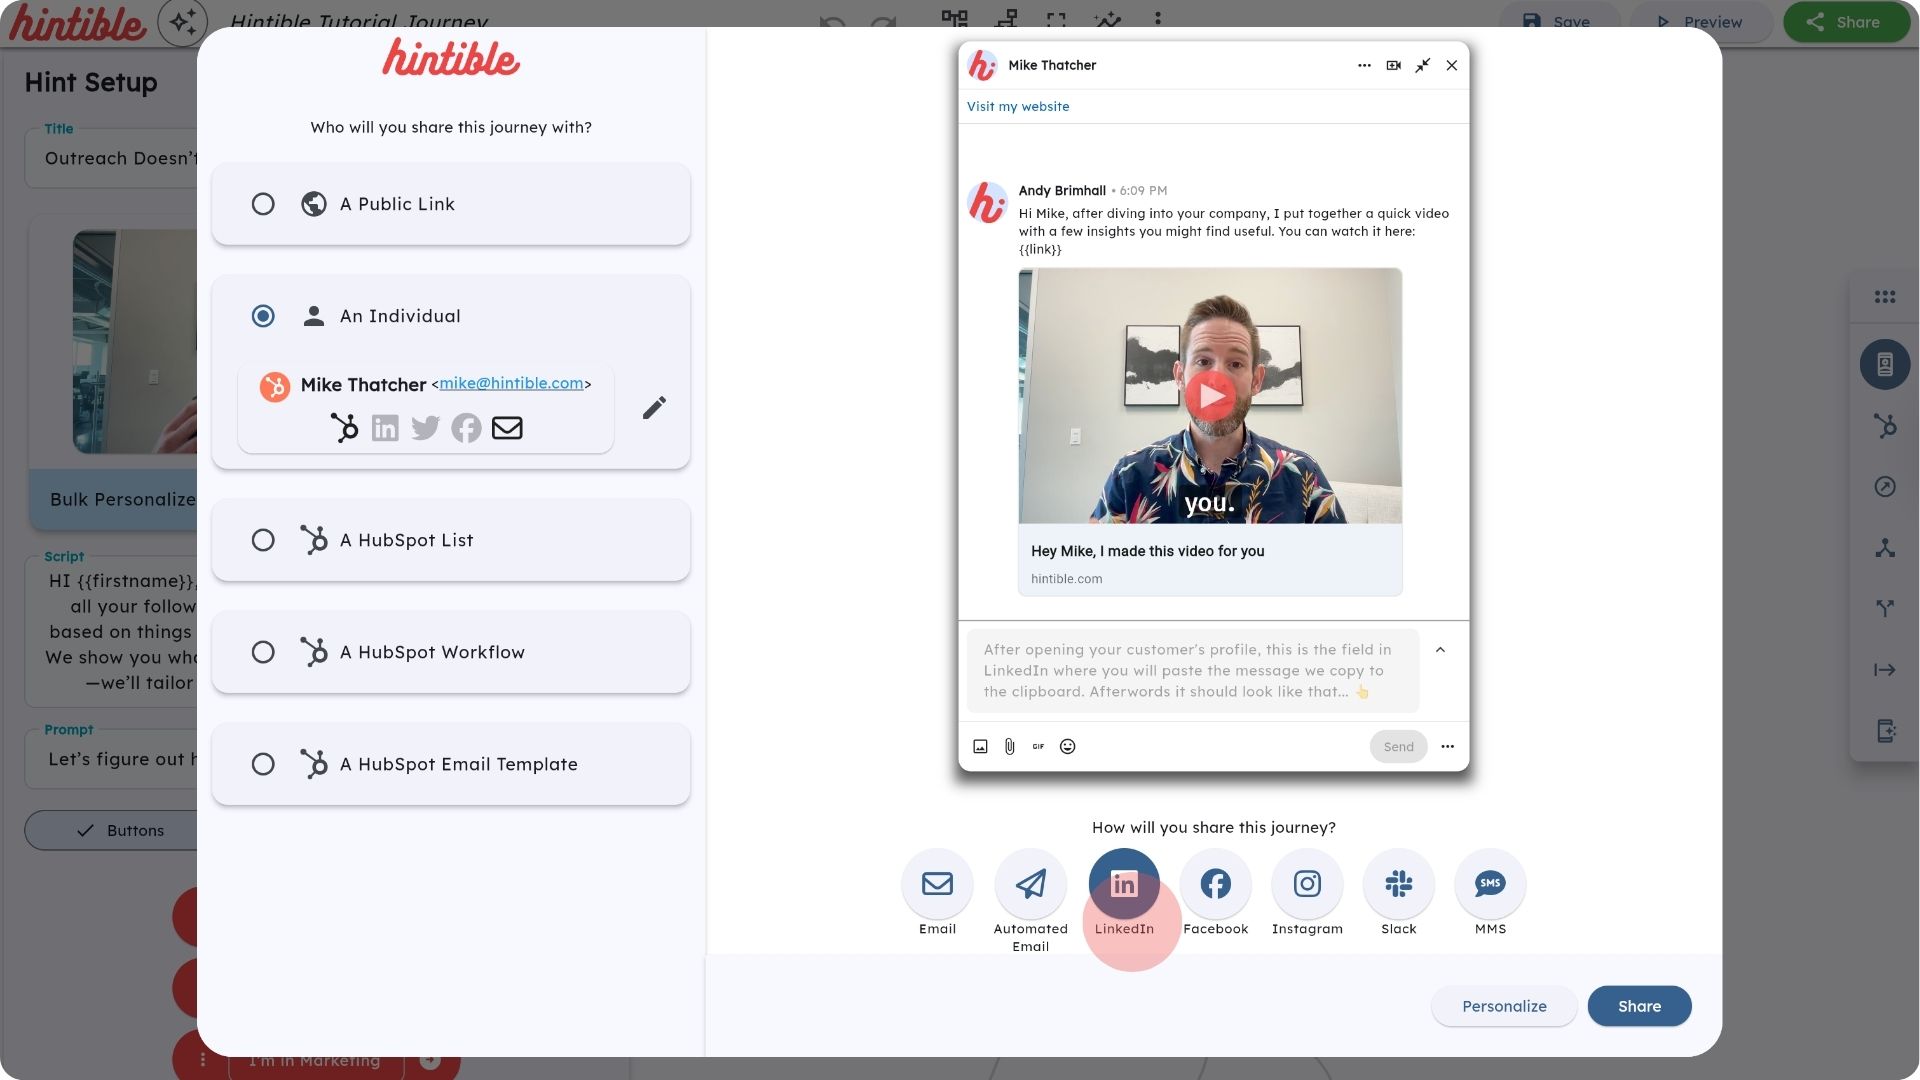Image resolution: width=1920 pixels, height=1080 pixels.
Task: Collapse the chat composer with the chevron
Action: click(1441, 650)
